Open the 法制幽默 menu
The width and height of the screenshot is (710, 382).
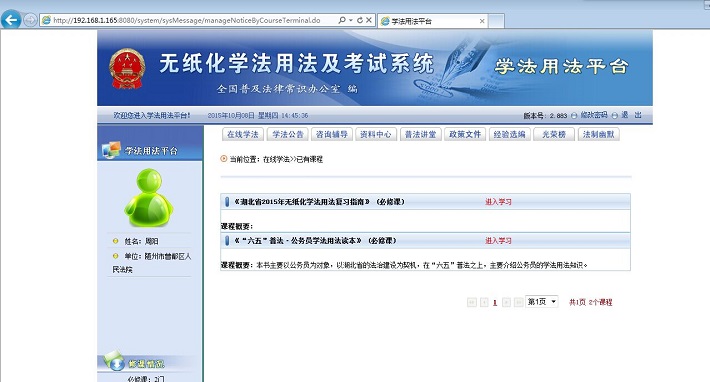pyautogui.click(x=598, y=134)
